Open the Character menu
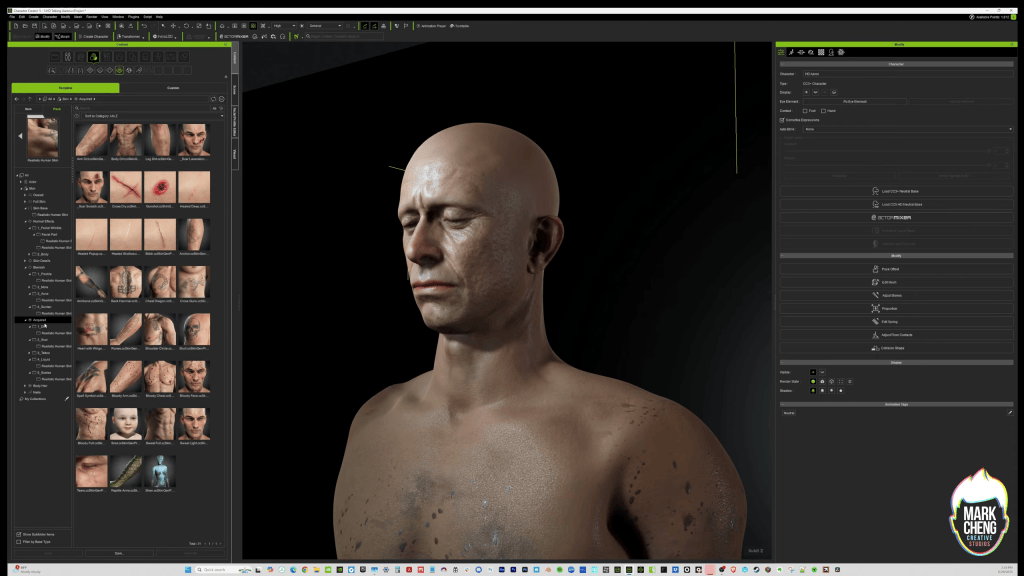Image resolution: width=1024 pixels, height=576 pixels. click(x=50, y=17)
